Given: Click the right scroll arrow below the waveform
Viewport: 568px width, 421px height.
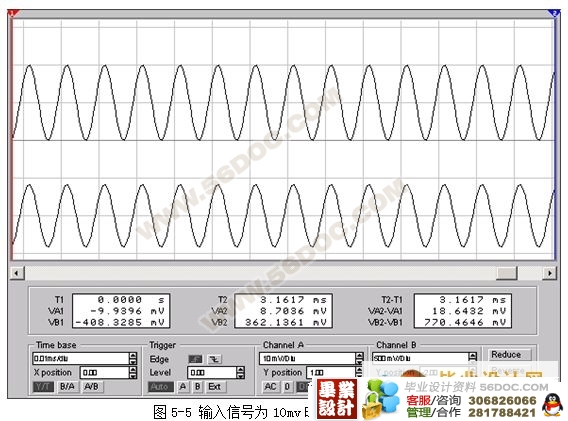Looking at the screenshot, I should click(550, 273).
